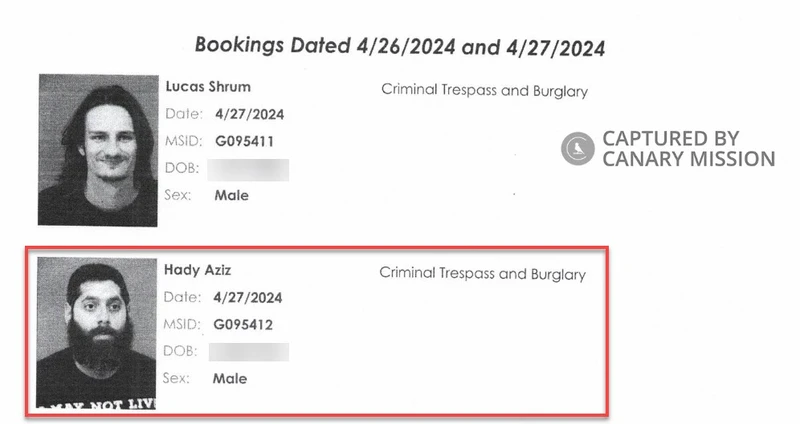Click the Male value in Hady Aziz's entry

pyautogui.click(x=230, y=379)
